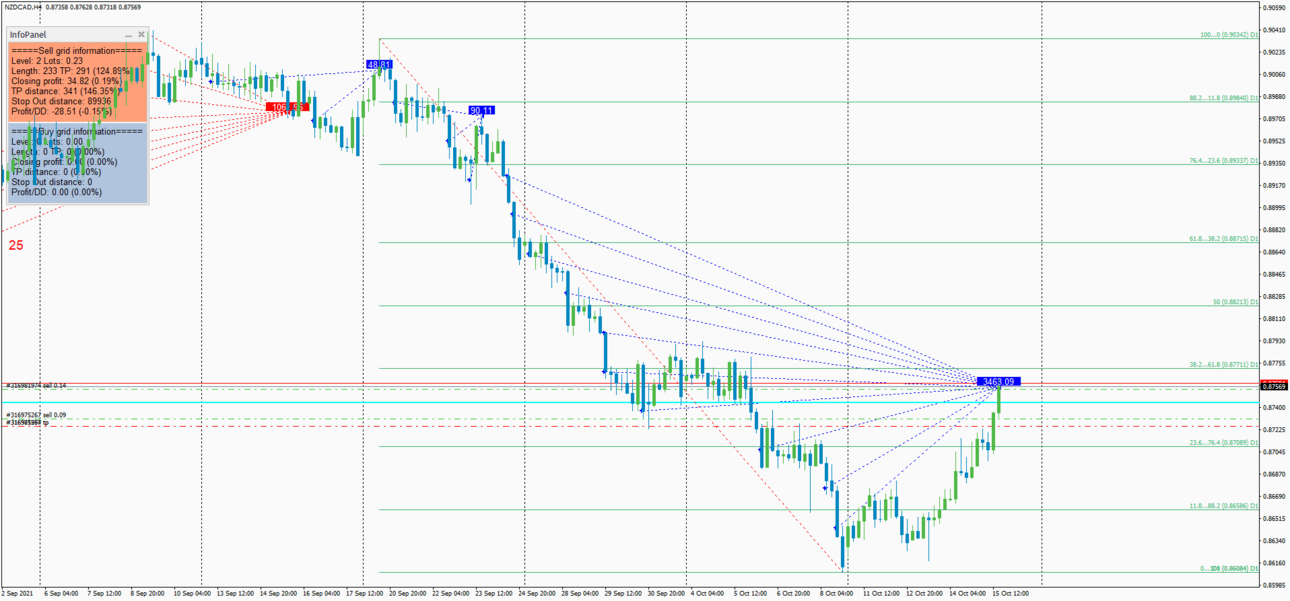
Task: Select the Buy grid information header line
Action: pyautogui.click(x=77, y=131)
